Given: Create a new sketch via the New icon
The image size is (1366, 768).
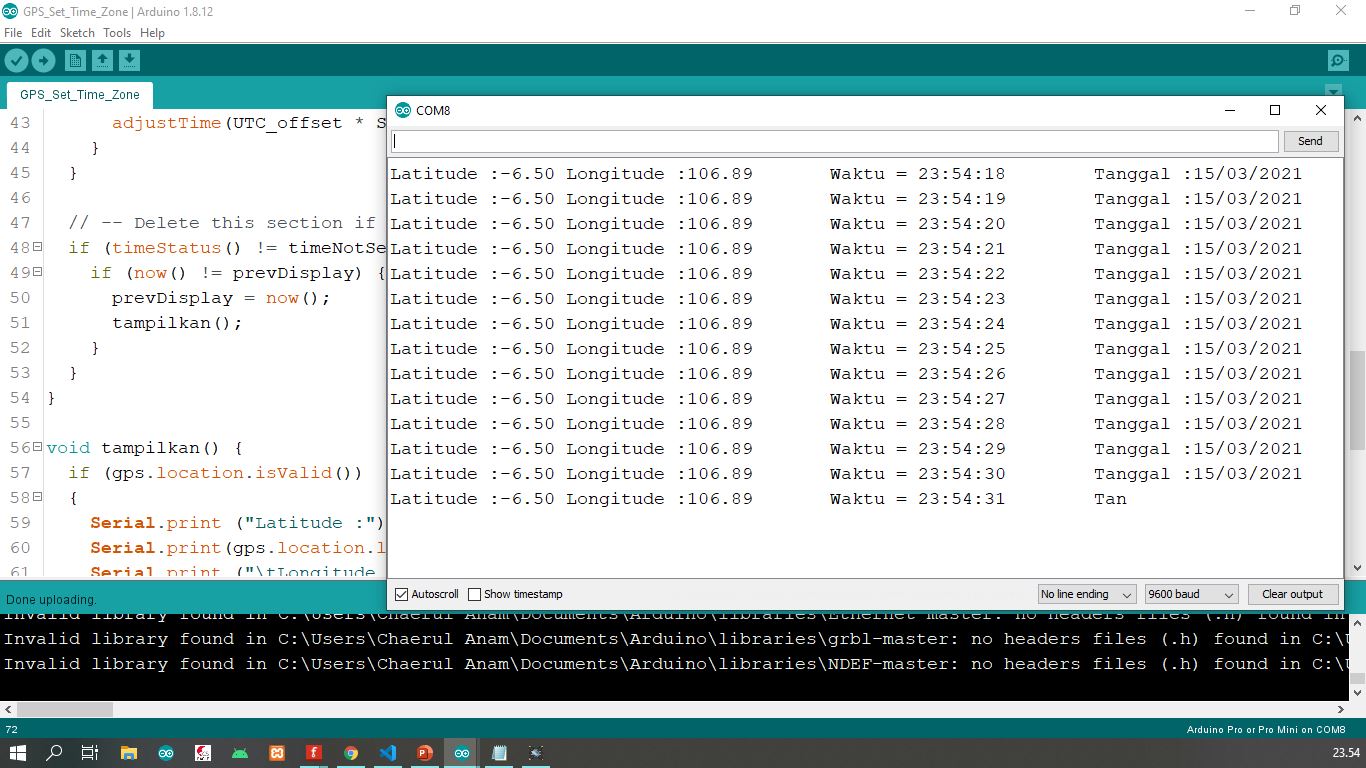Looking at the screenshot, I should pyautogui.click(x=75, y=60).
